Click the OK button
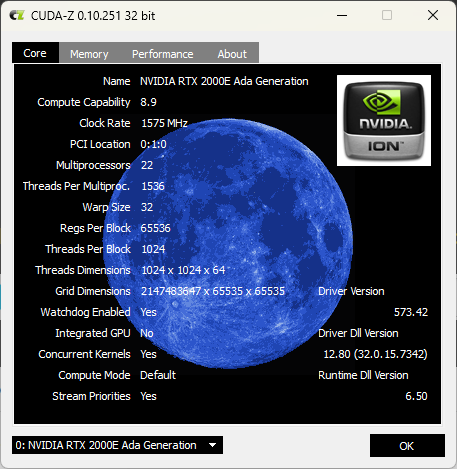Viewport: 457px width, 469px height. click(407, 446)
